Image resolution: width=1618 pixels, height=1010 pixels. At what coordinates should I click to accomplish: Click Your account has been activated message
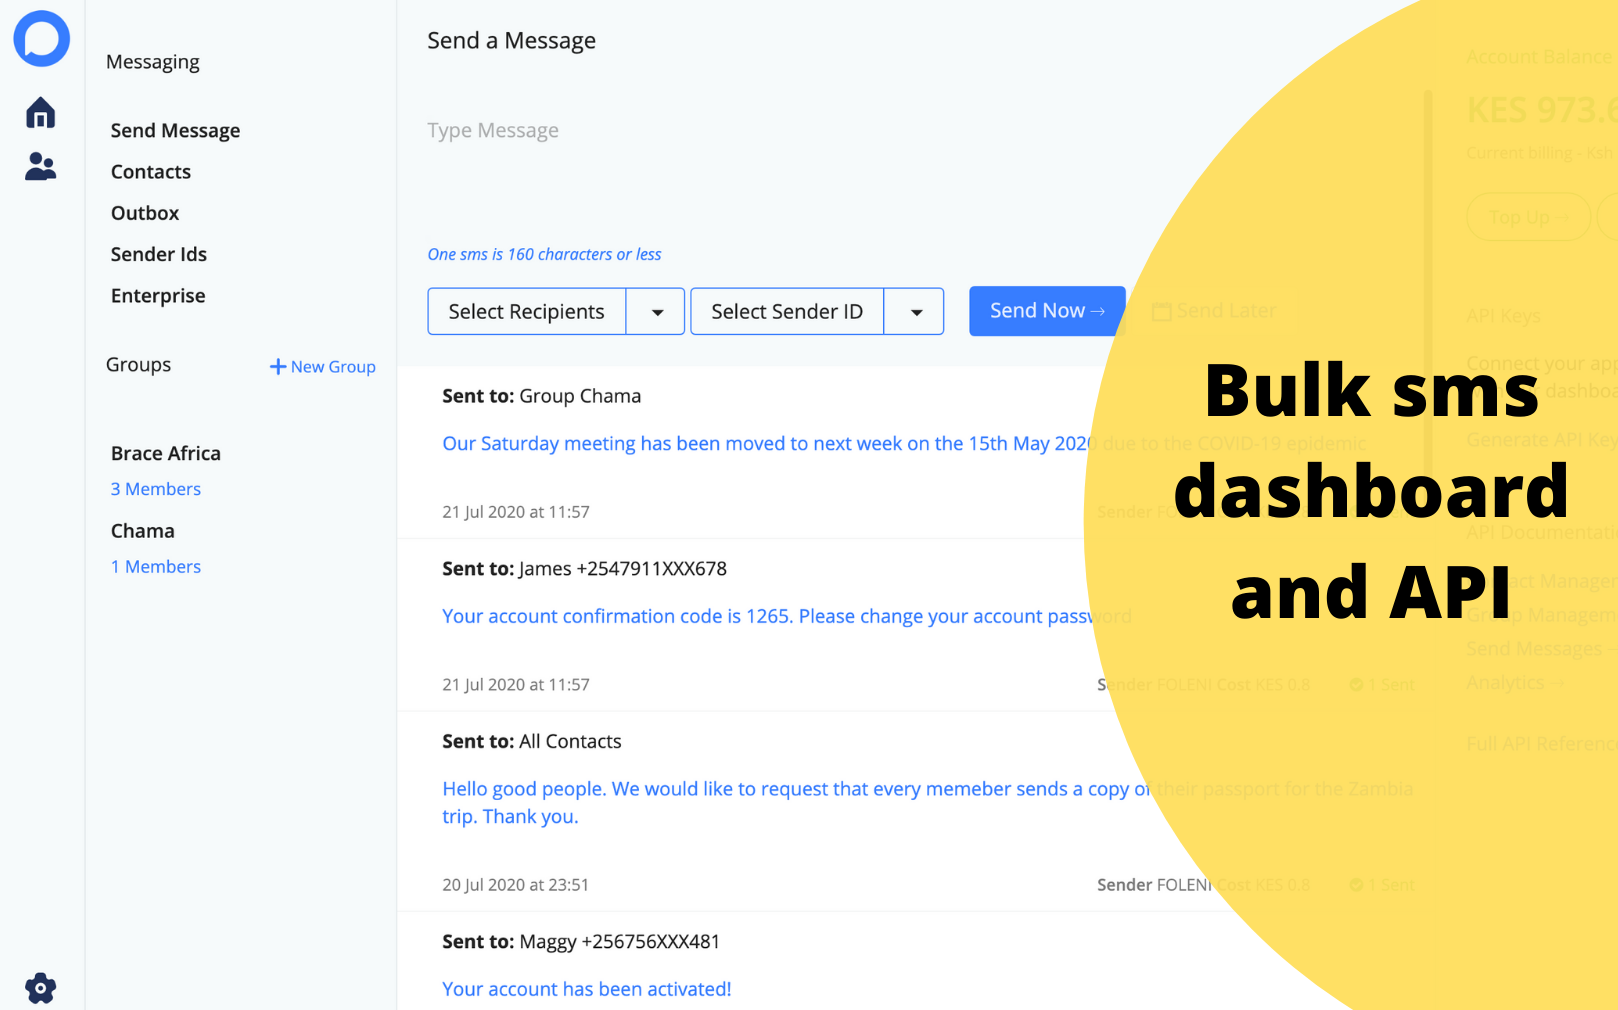click(587, 989)
